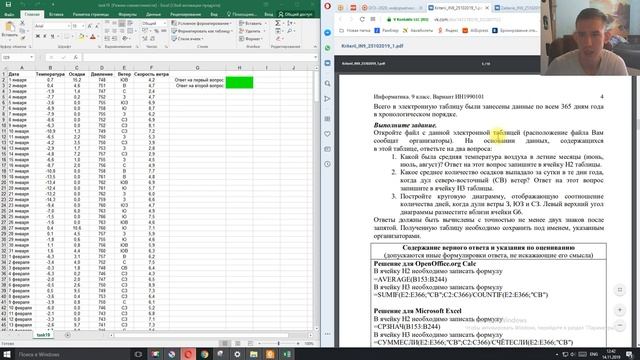Click the Opera address bar
640x360 pixels.
coord(461,19)
